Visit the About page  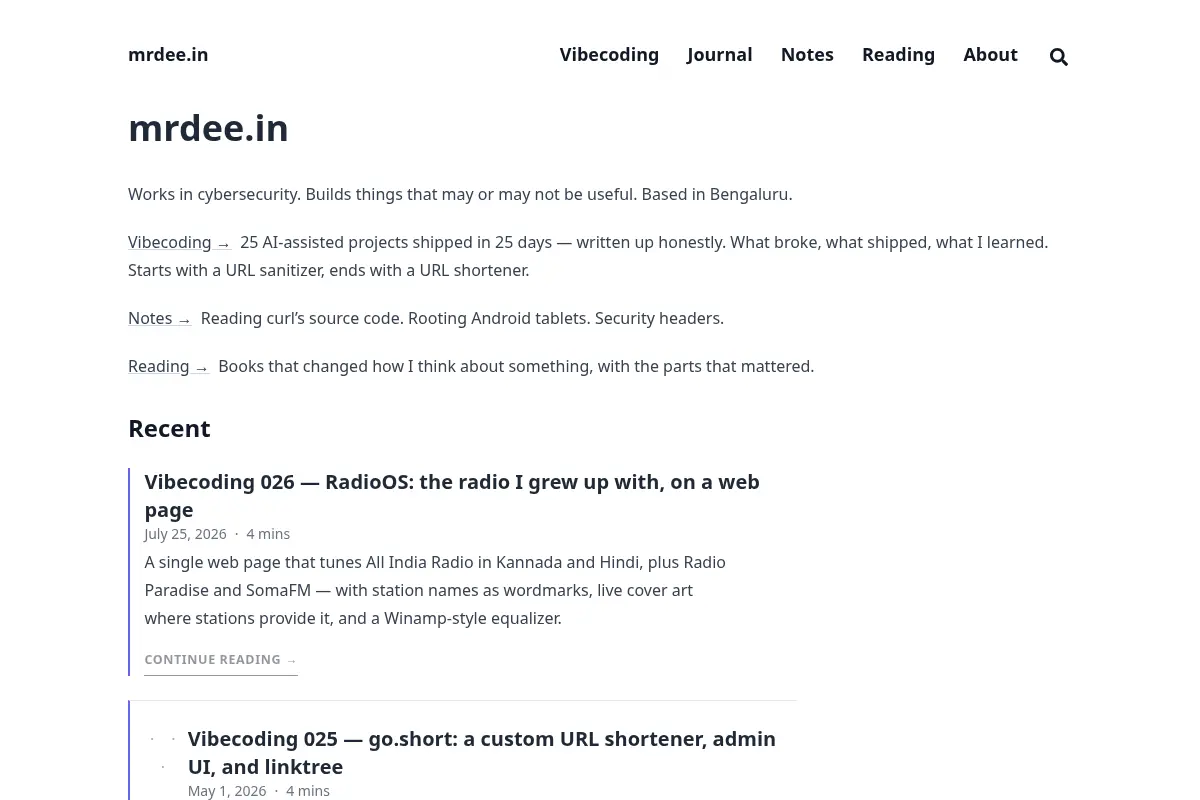pos(990,55)
